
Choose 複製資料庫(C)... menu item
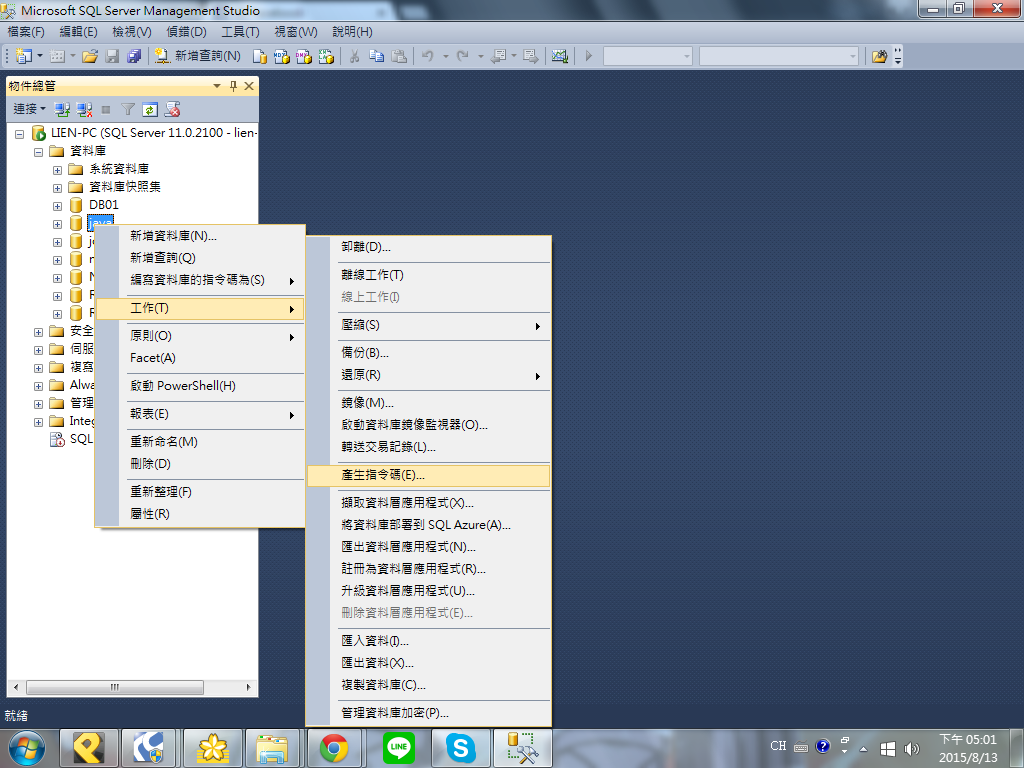(428, 685)
